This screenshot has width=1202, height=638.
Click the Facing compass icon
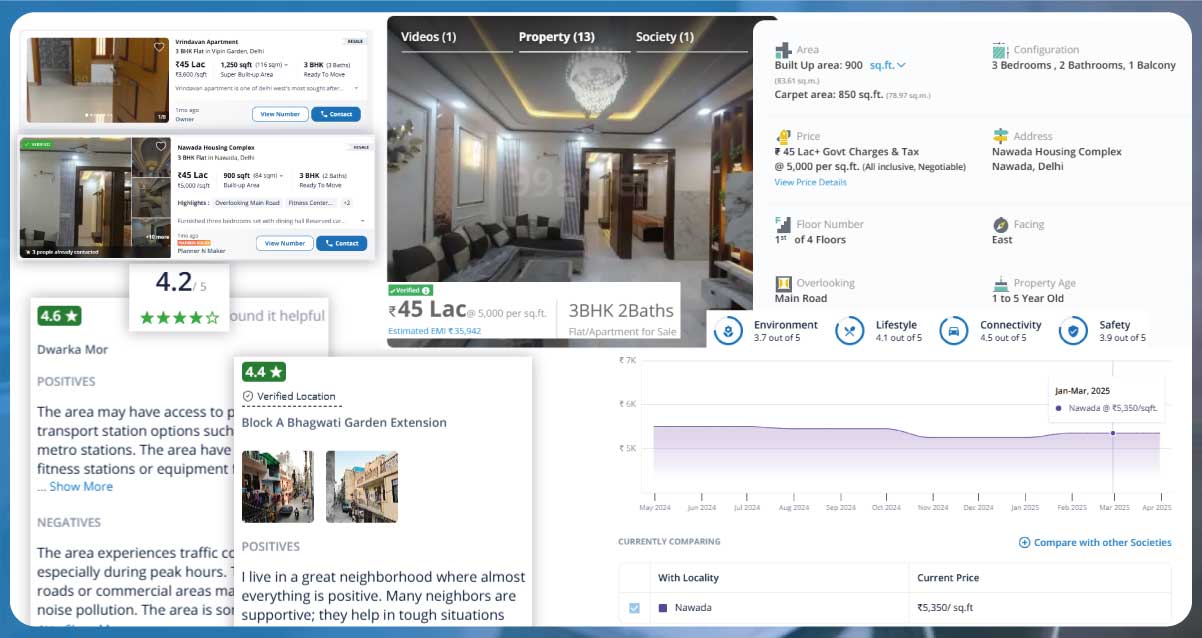(1001, 224)
